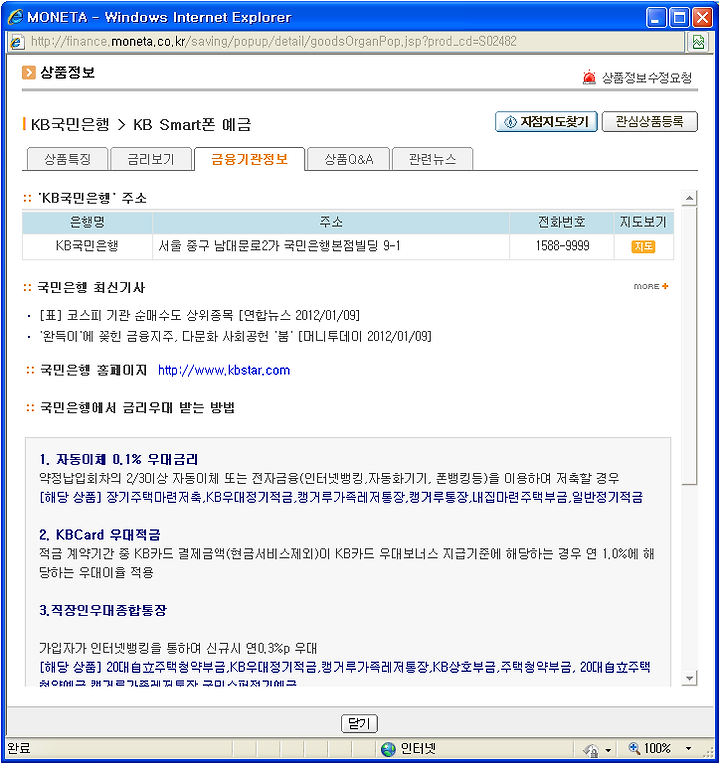720x764 pixels.
Task: Click the scroll up arrow of content pane
Action: pos(689,198)
